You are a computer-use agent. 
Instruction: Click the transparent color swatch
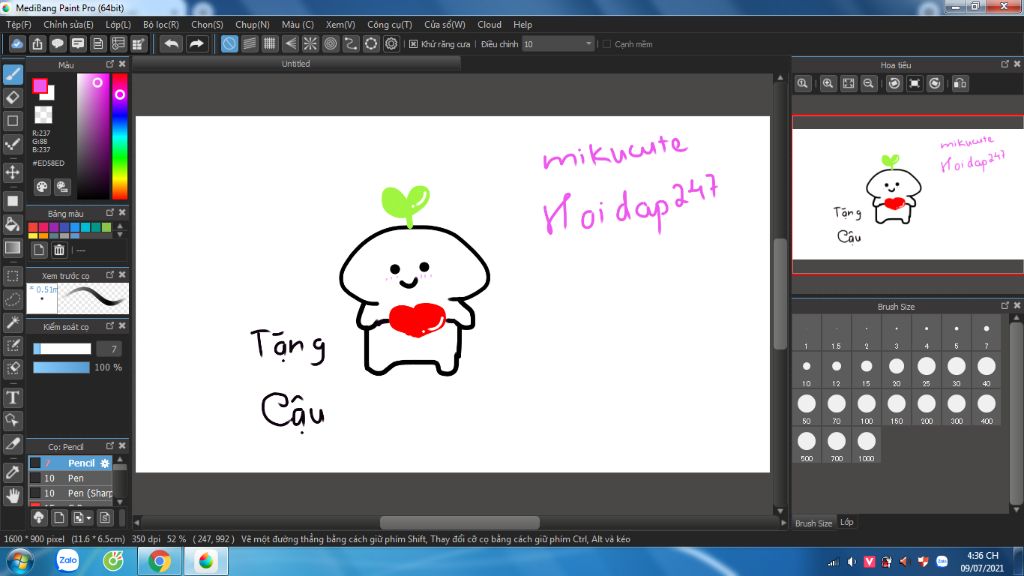43,115
